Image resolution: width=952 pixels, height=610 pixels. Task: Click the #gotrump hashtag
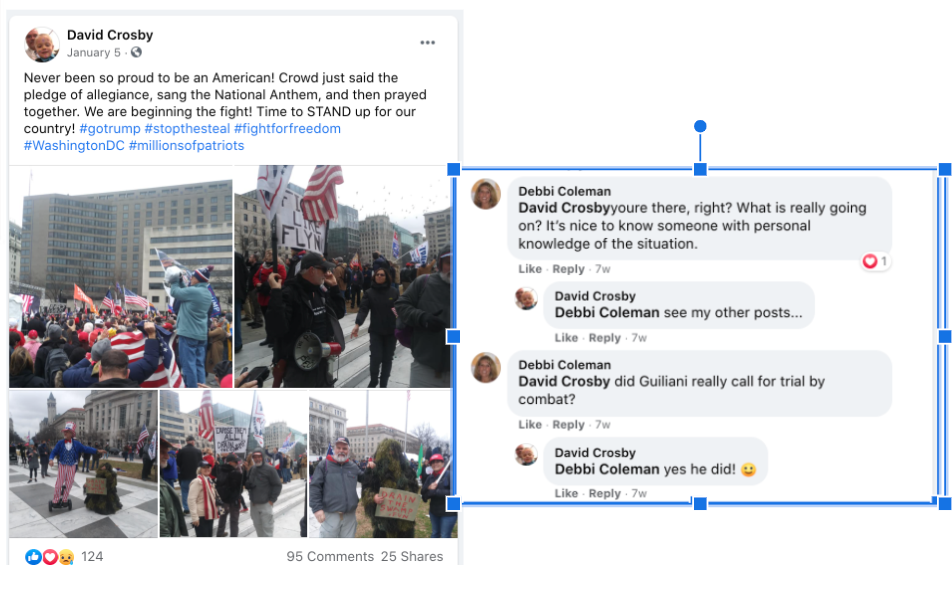[x=110, y=129]
